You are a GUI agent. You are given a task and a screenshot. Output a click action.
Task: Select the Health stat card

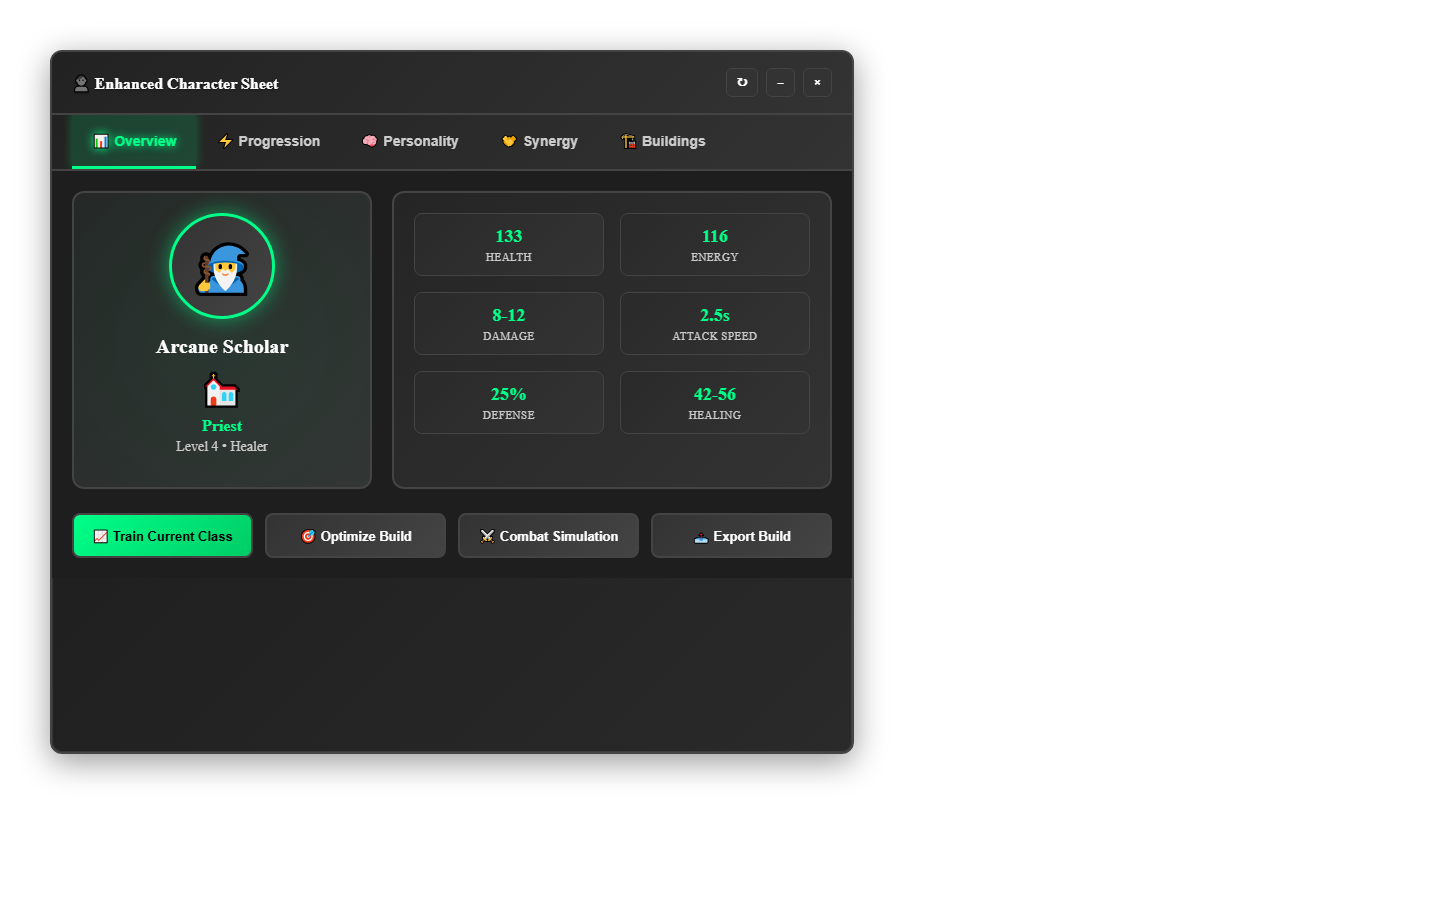[x=509, y=244]
